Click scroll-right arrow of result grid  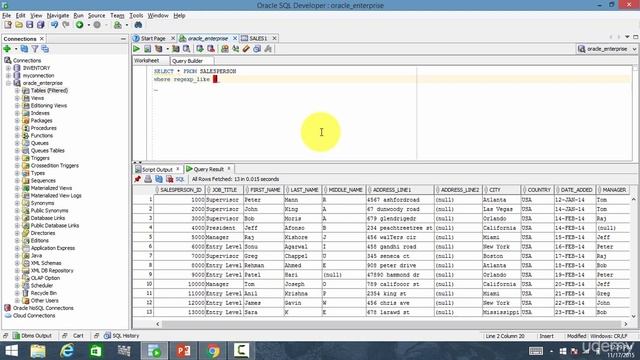(625, 324)
